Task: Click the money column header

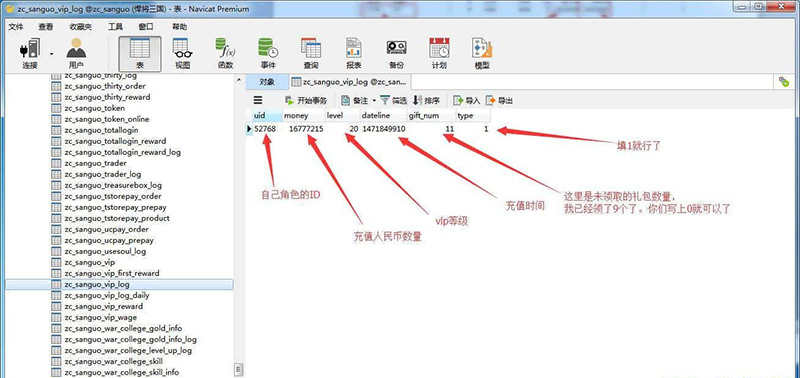Action: pyautogui.click(x=304, y=116)
